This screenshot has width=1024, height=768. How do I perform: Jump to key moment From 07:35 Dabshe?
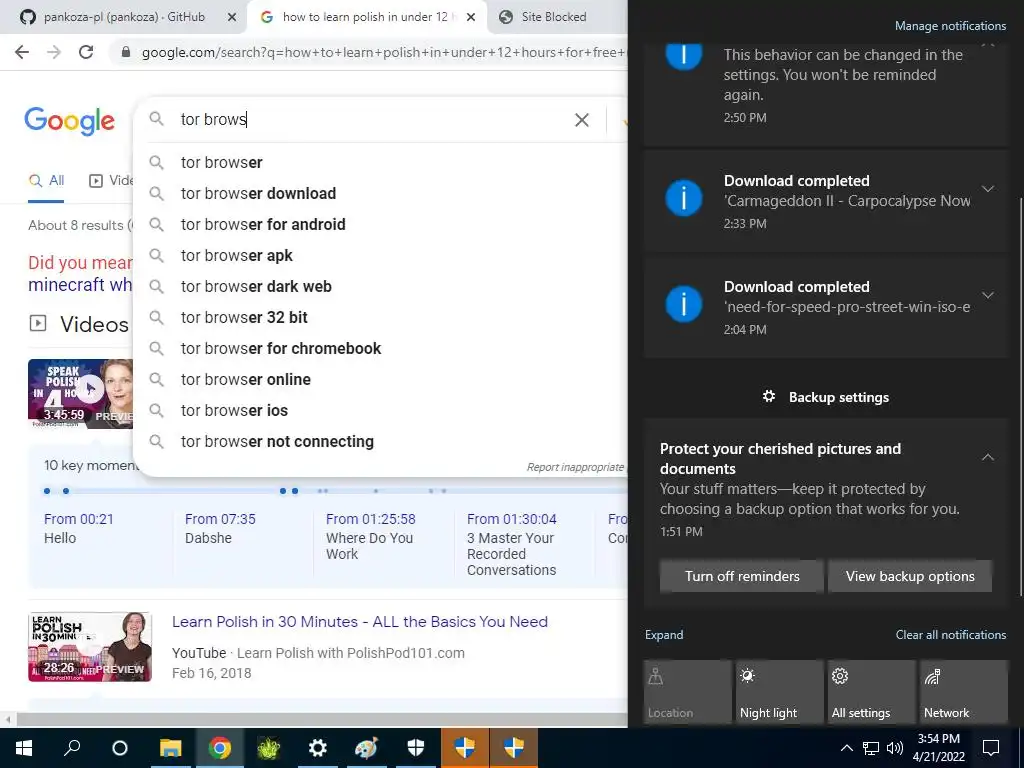220,528
